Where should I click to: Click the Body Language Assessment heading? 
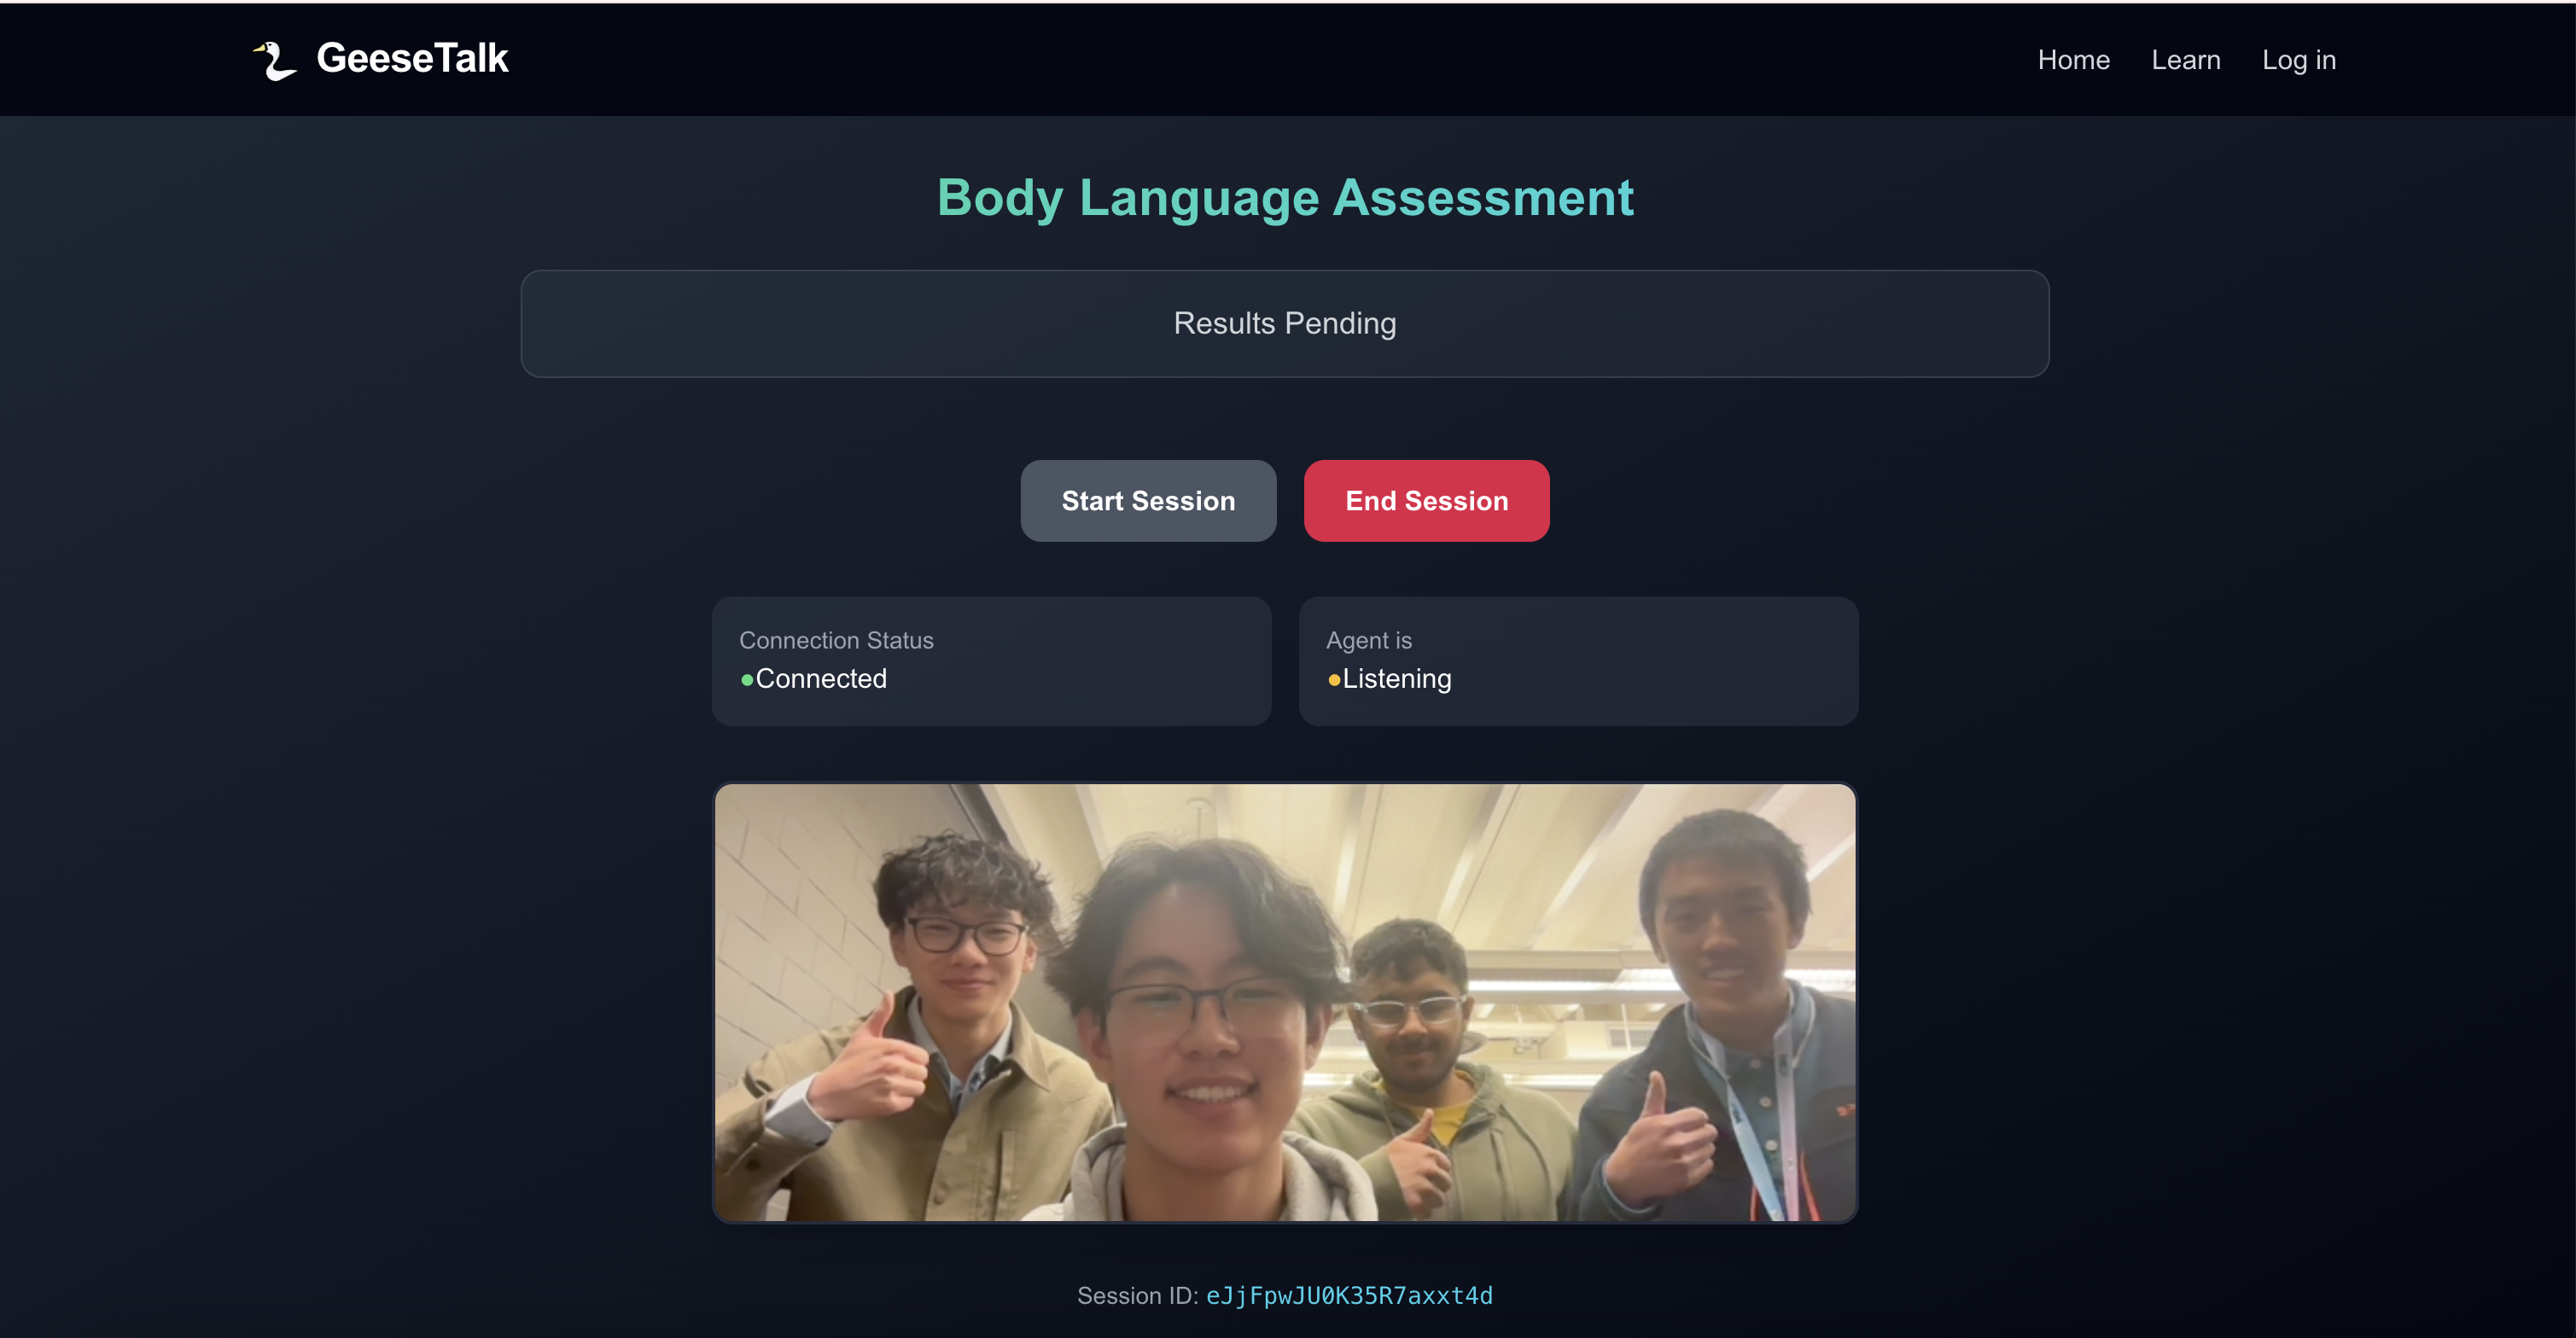coord(1284,197)
